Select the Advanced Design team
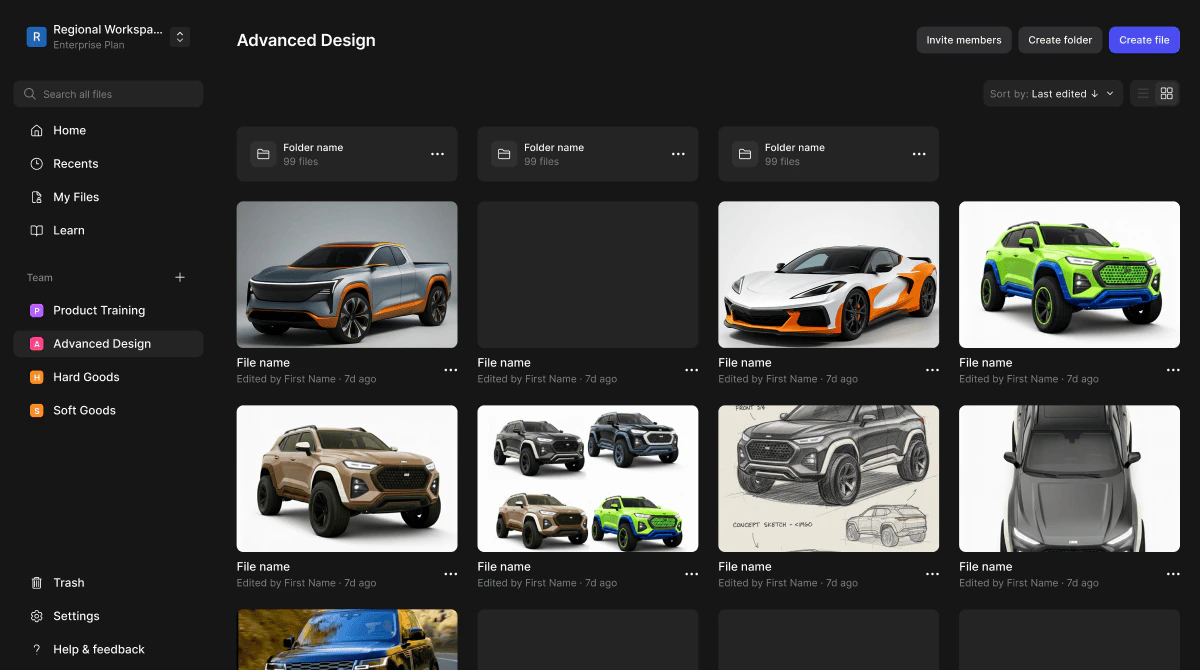The height and width of the screenshot is (670, 1200). [x=108, y=344]
